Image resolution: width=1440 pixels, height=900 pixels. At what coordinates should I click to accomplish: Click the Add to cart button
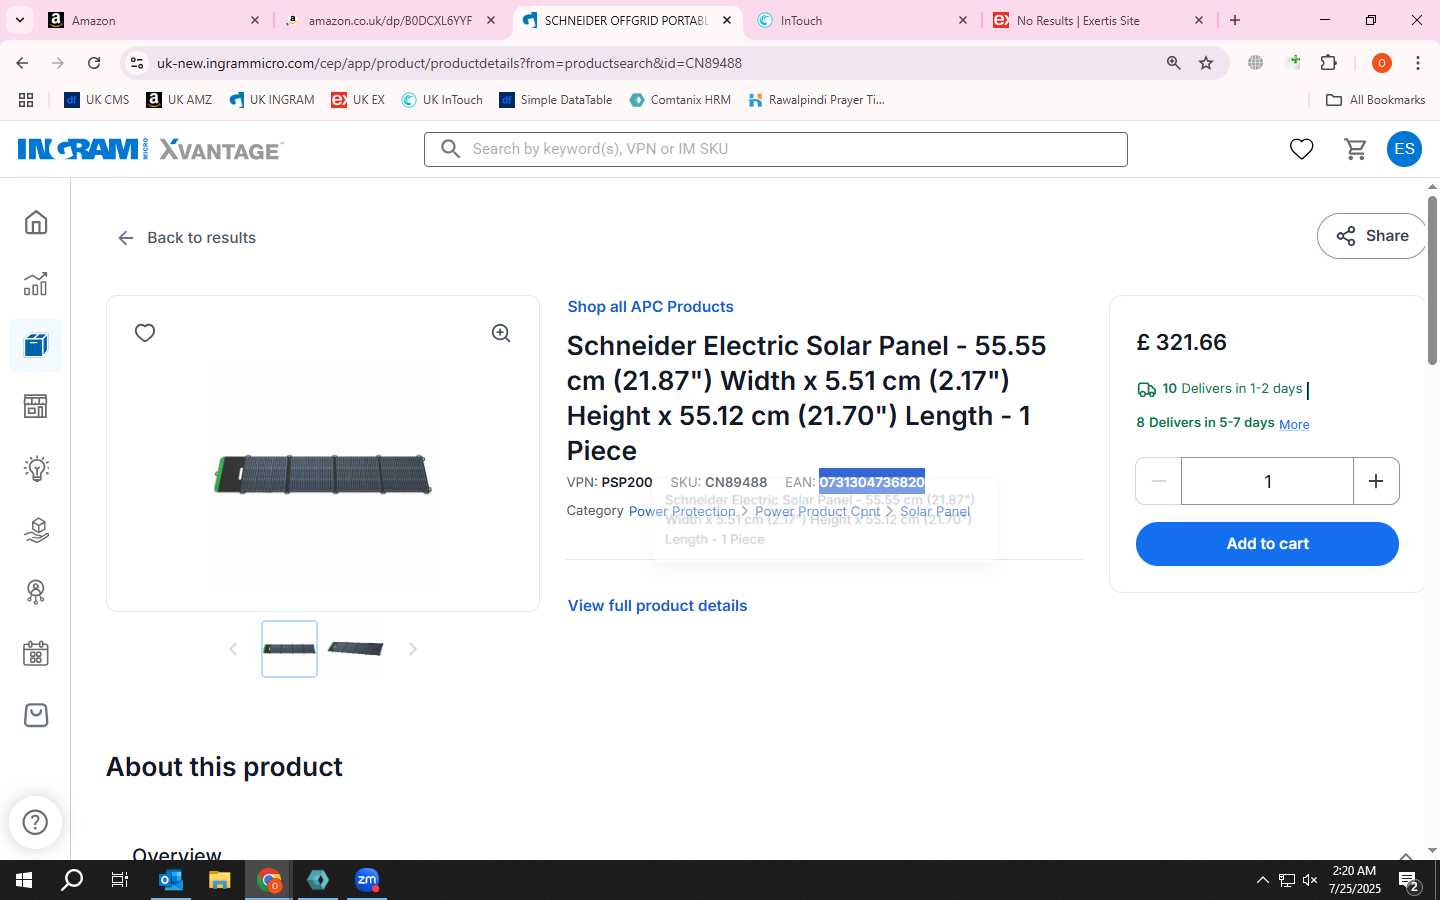tap(1267, 544)
